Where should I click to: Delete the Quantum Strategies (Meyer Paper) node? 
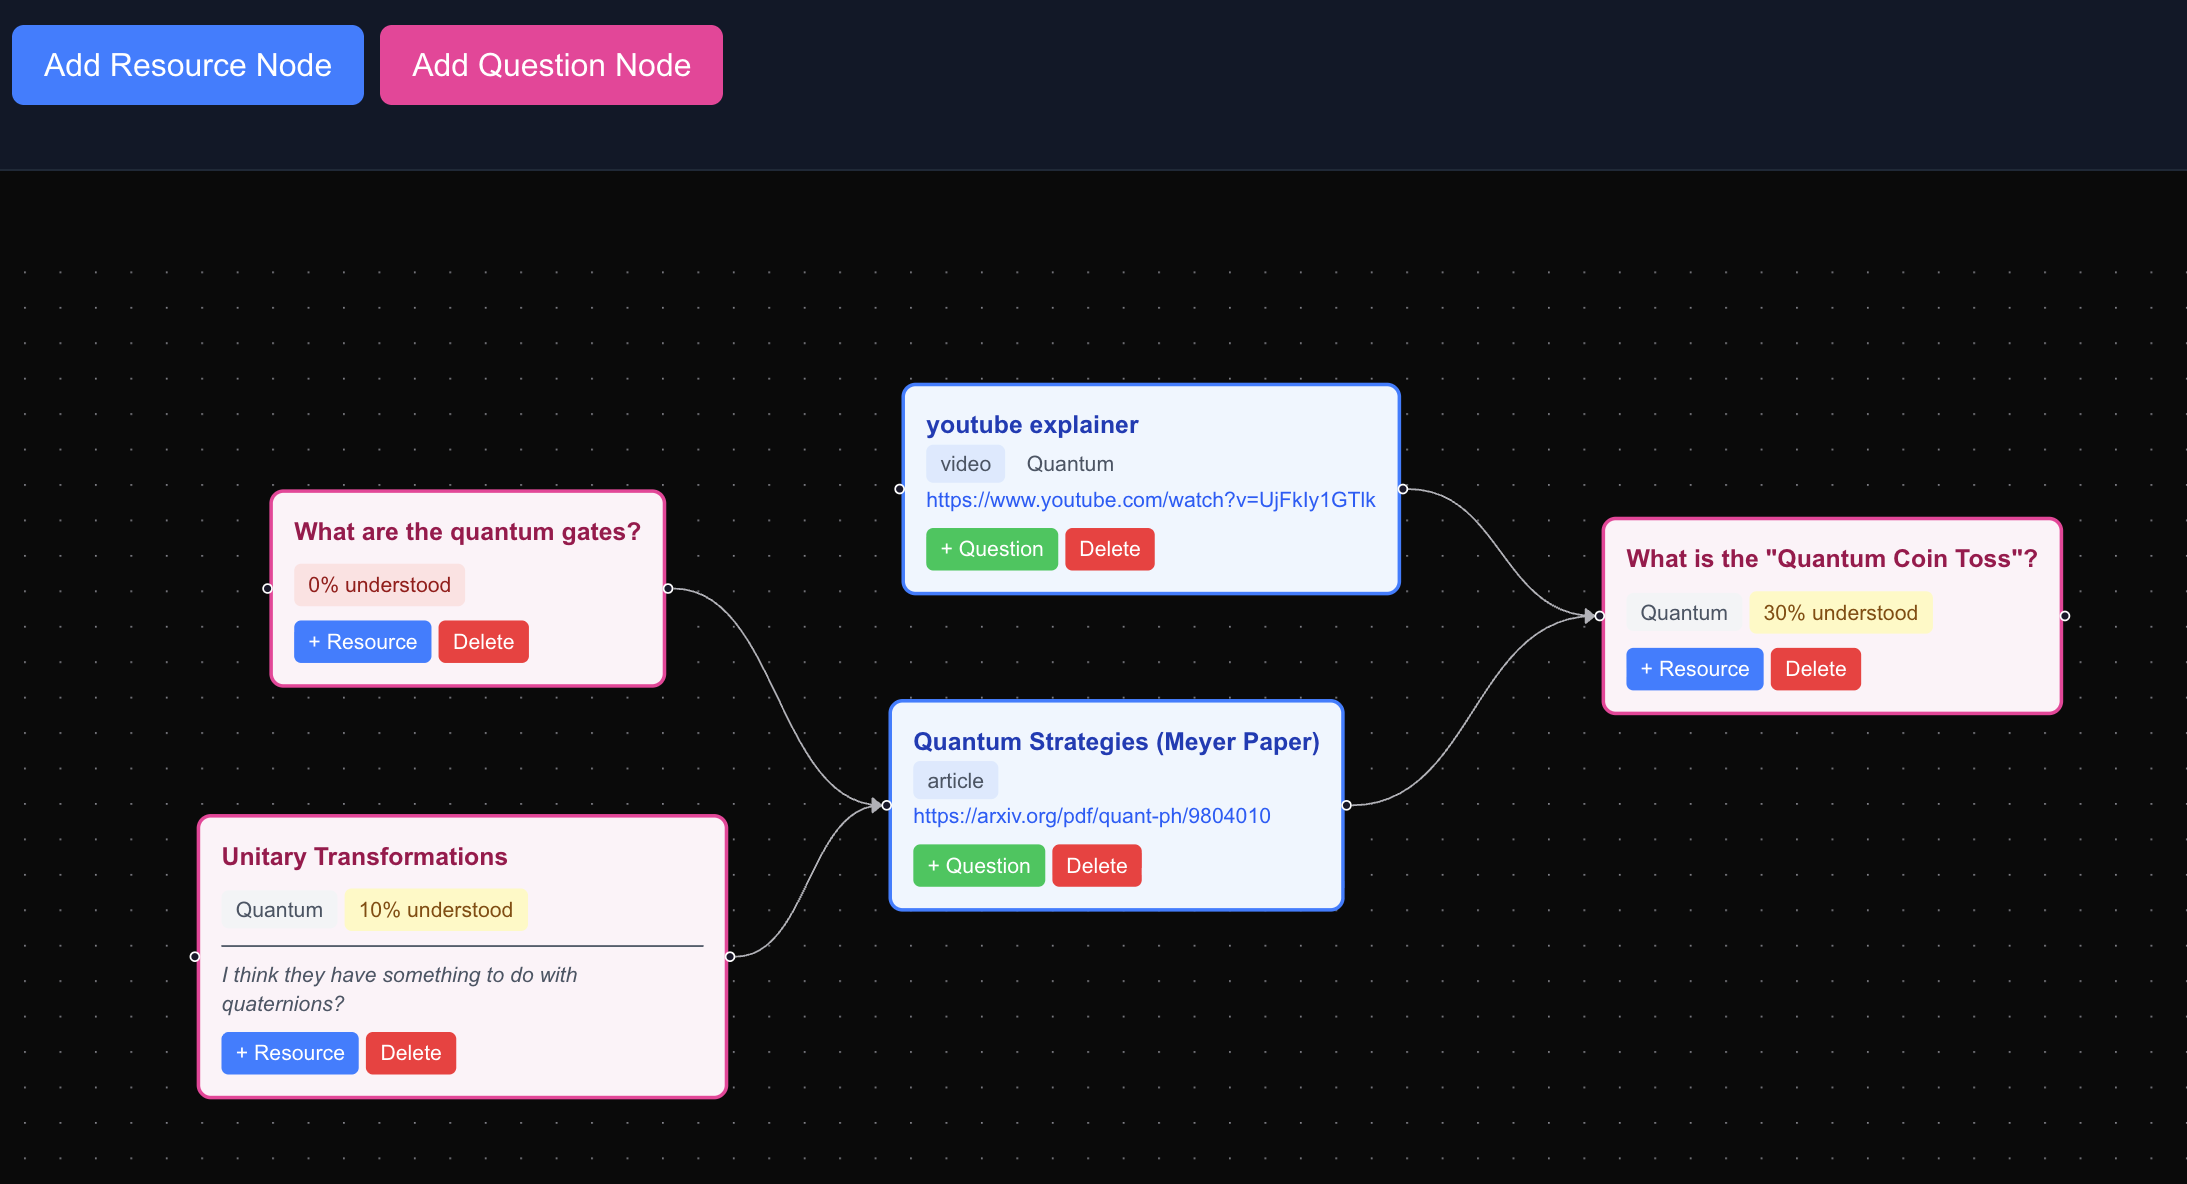click(1096, 865)
